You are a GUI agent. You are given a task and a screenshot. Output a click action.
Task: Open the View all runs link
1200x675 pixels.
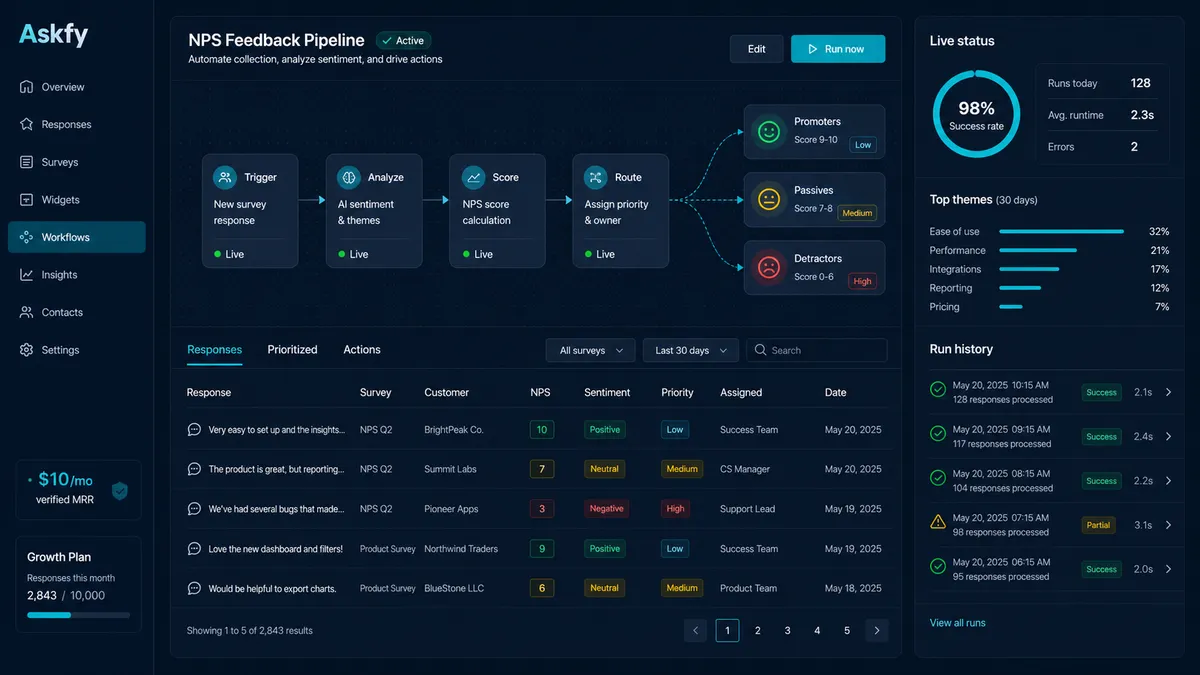[957, 623]
